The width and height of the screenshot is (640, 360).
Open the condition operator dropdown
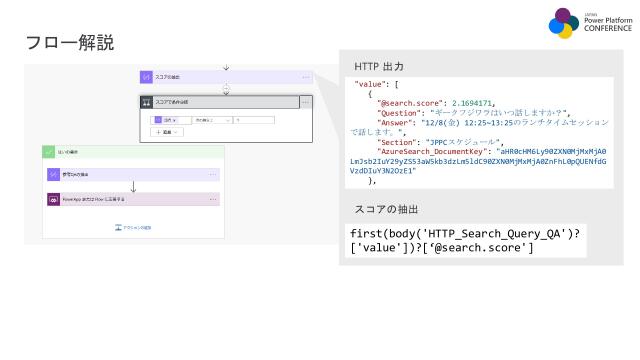pyautogui.click(x=212, y=120)
